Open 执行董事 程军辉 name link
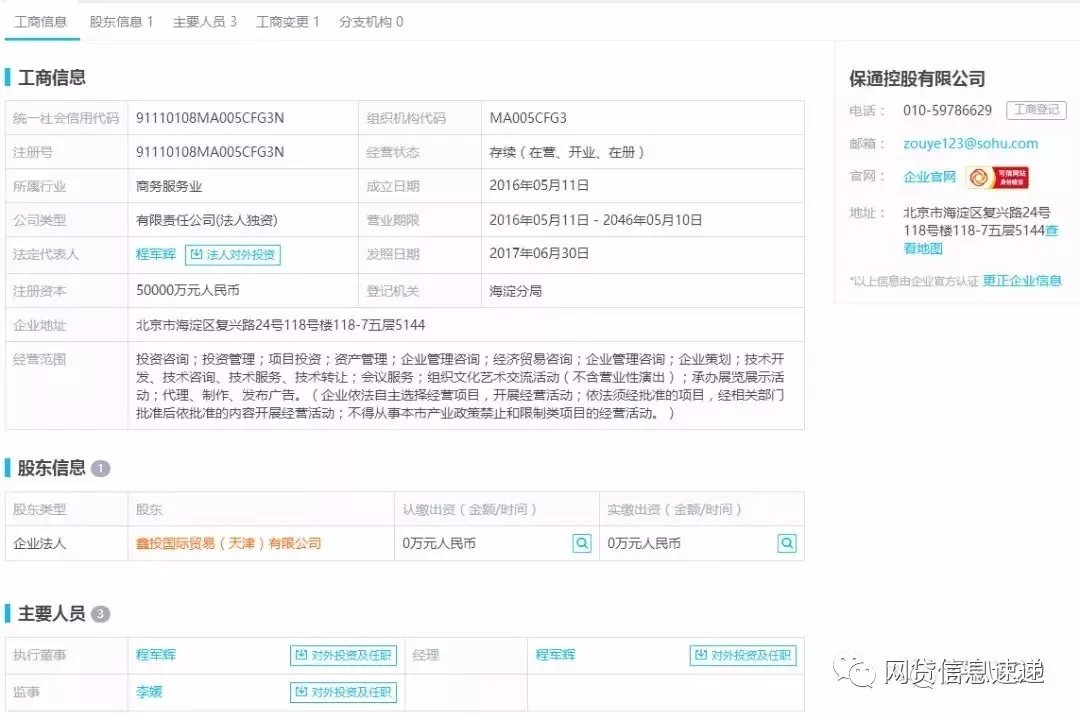 coord(156,655)
